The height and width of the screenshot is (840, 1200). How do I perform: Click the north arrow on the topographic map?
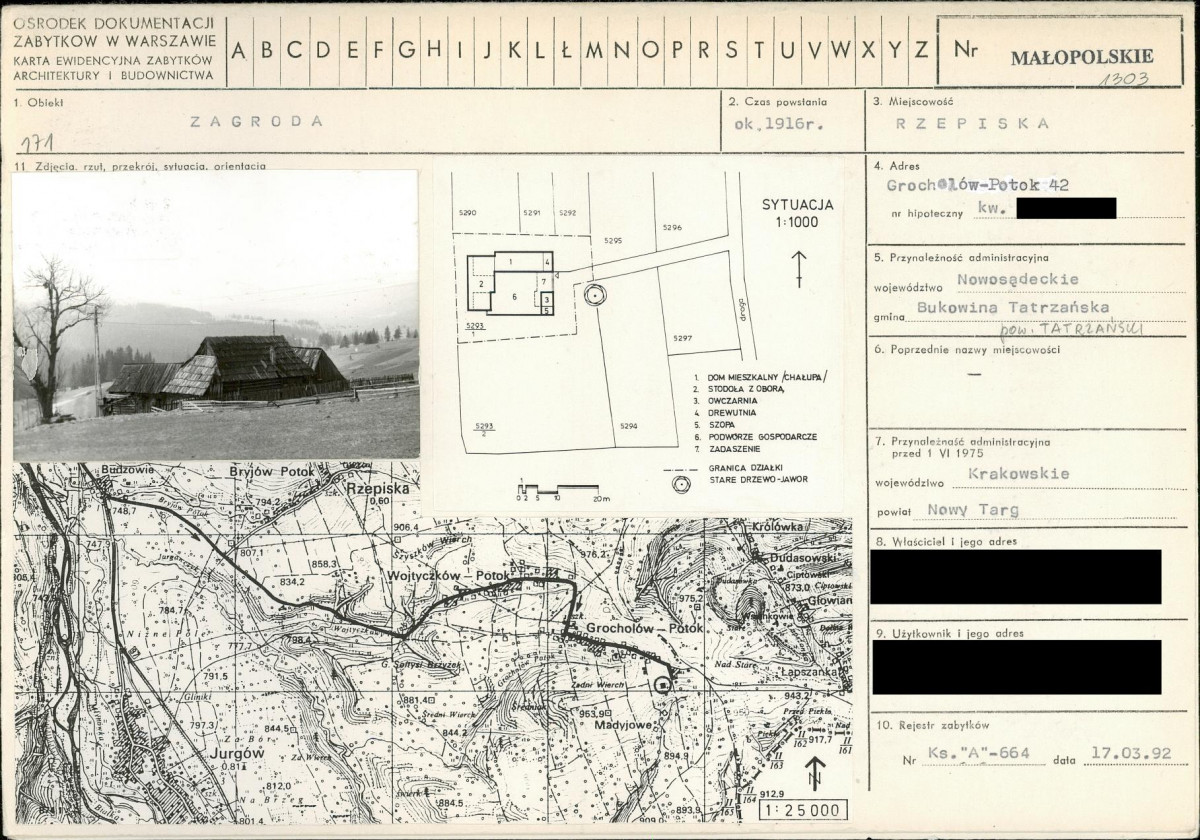point(816,773)
